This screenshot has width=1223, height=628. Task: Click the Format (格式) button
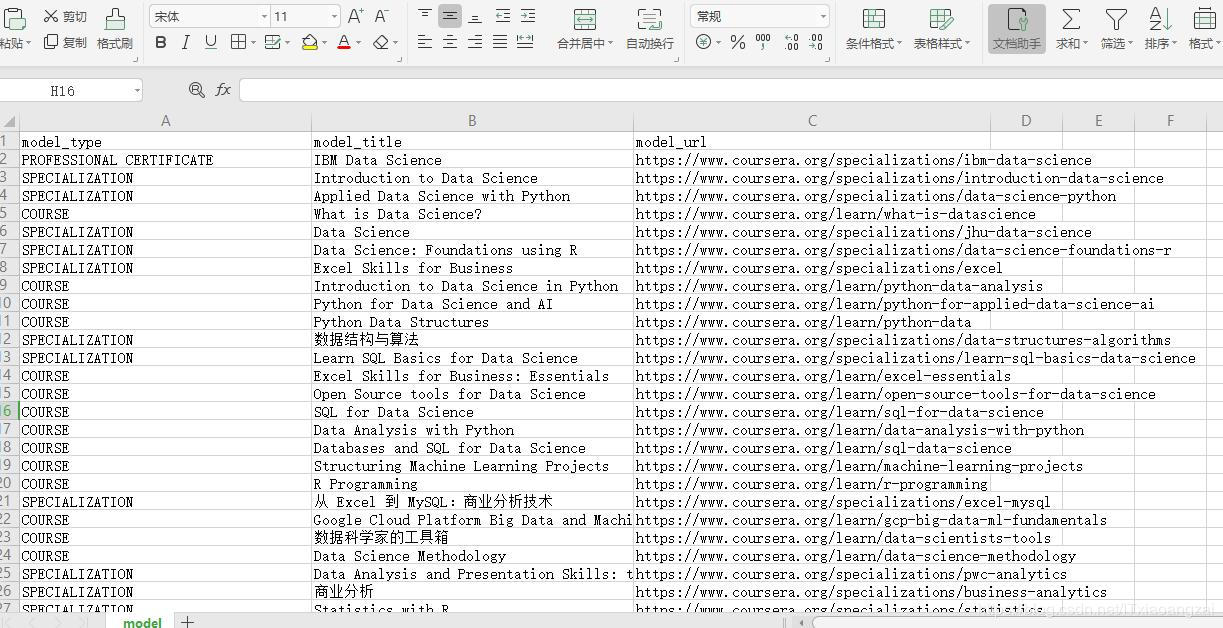(x=1204, y=29)
